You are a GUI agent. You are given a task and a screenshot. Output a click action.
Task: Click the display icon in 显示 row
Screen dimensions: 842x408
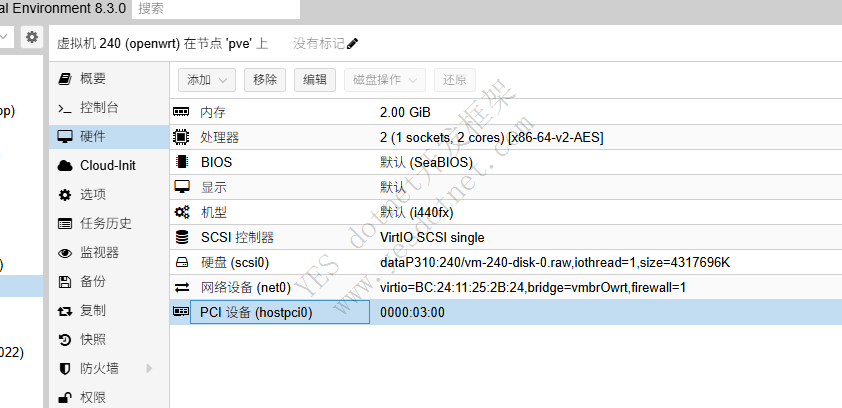tap(182, 187)
